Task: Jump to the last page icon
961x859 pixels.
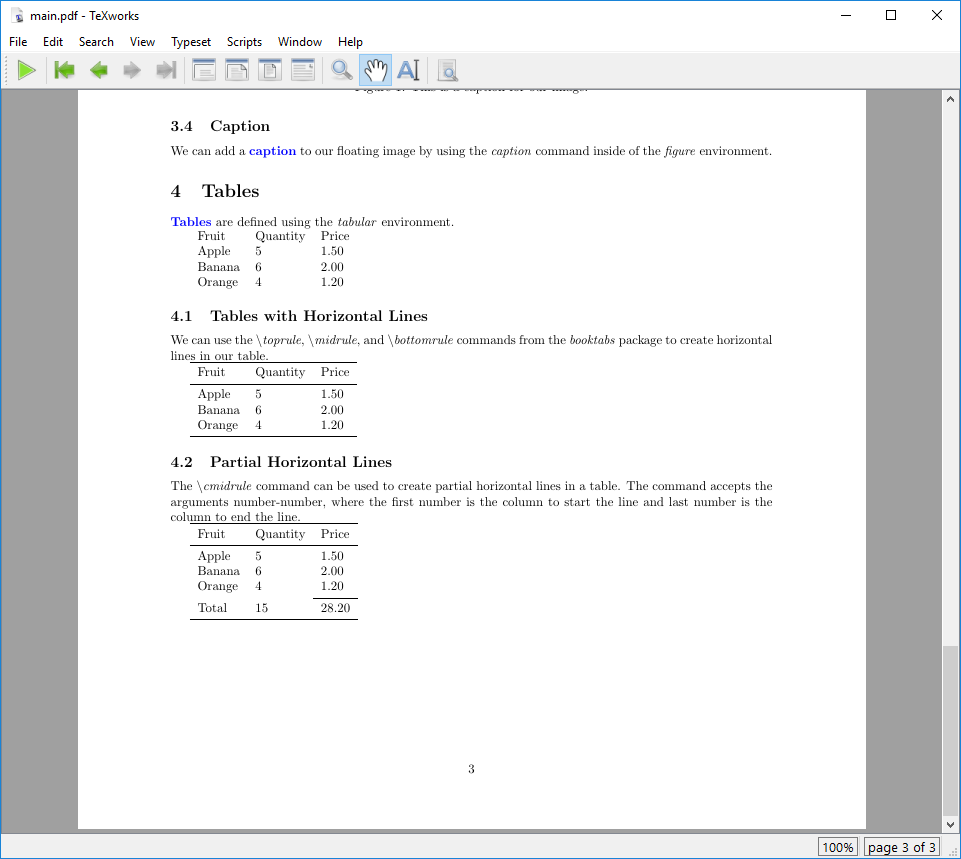Action: coord(166,69)
